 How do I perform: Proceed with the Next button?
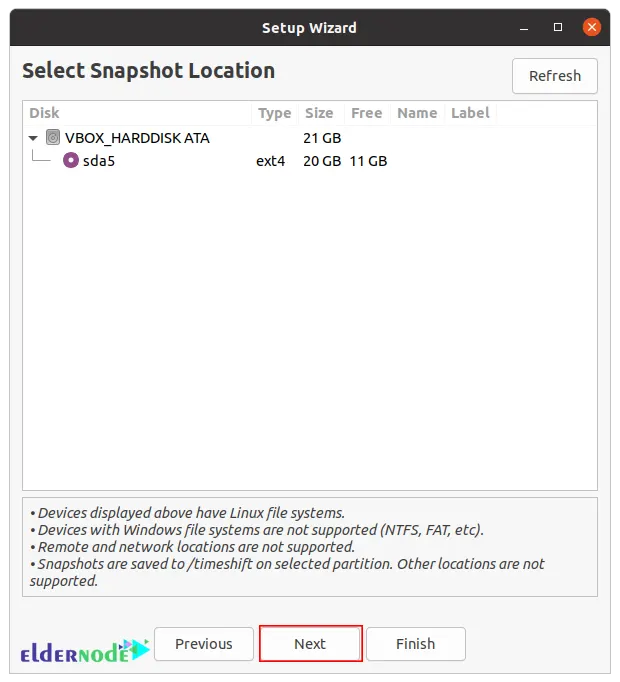click(x=310, y=644)
